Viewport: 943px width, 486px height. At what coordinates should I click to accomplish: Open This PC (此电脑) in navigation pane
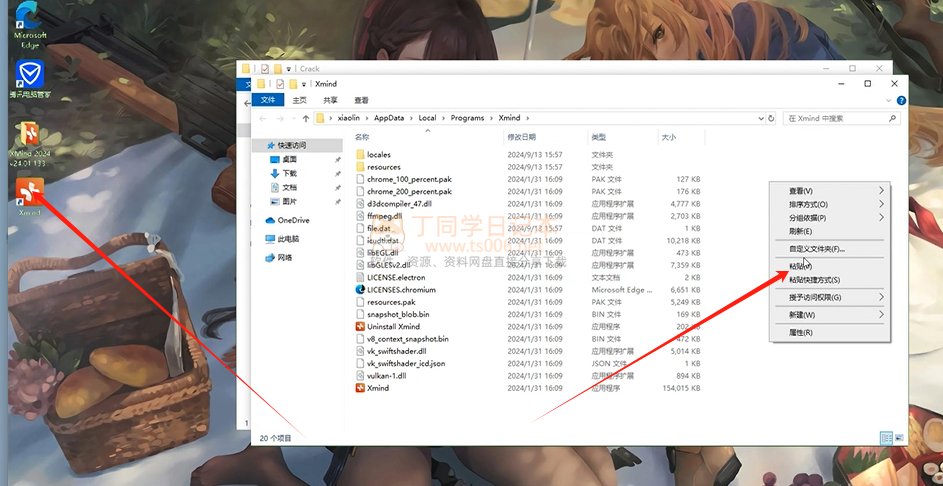click(x=283, y=239)
